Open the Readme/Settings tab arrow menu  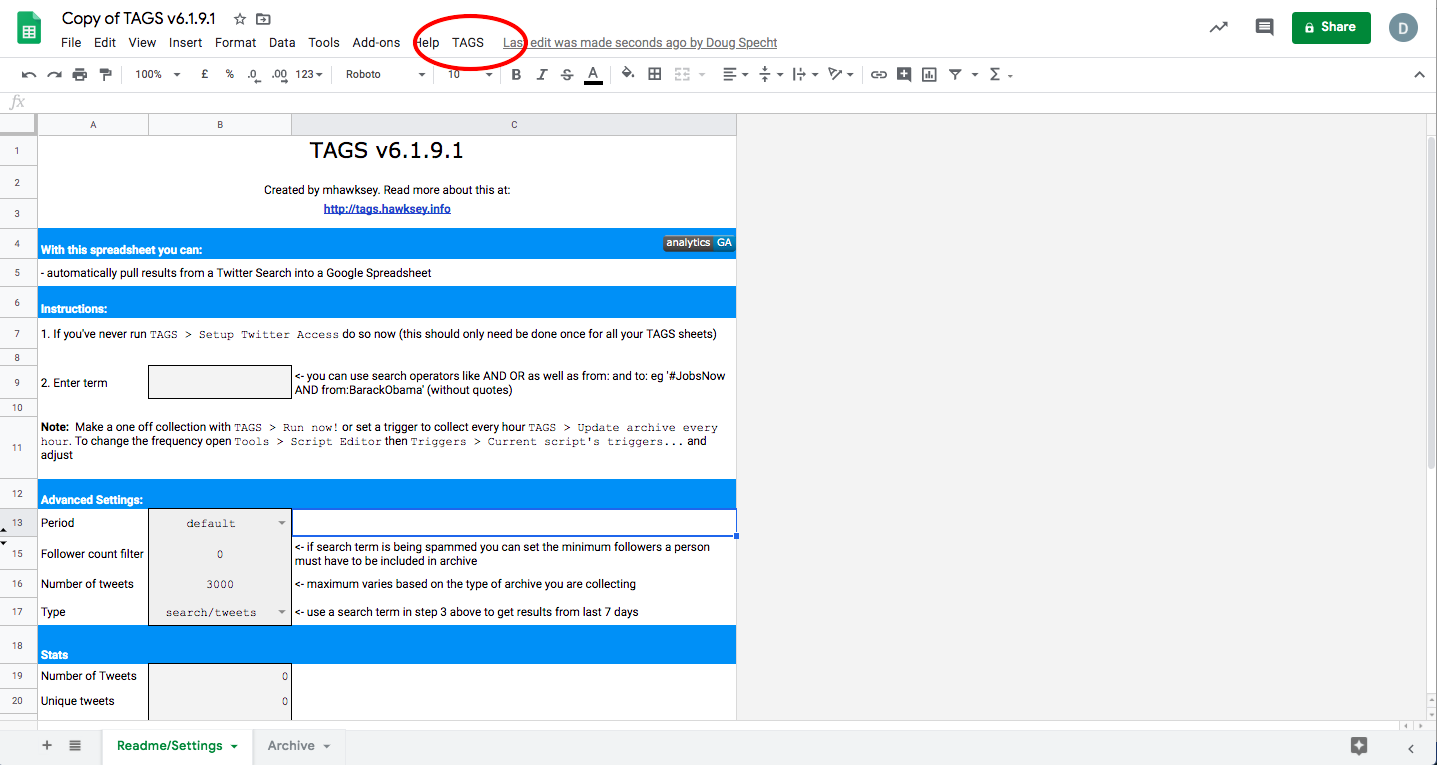click(234, 746)
